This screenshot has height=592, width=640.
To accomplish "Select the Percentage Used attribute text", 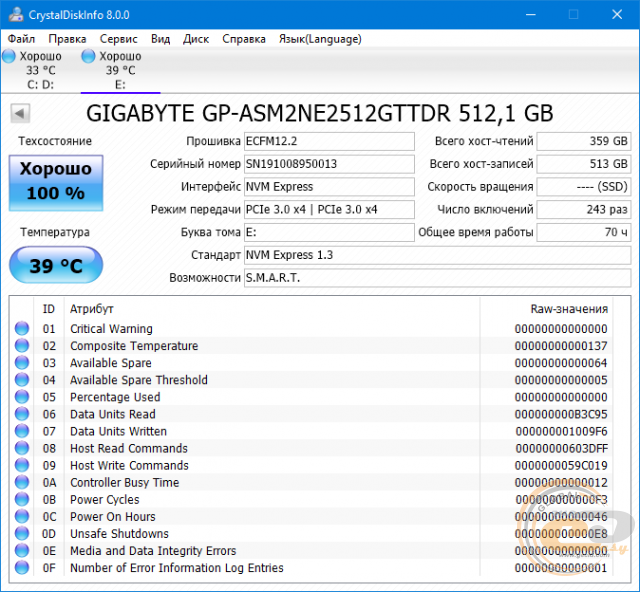I will point(115,397).
